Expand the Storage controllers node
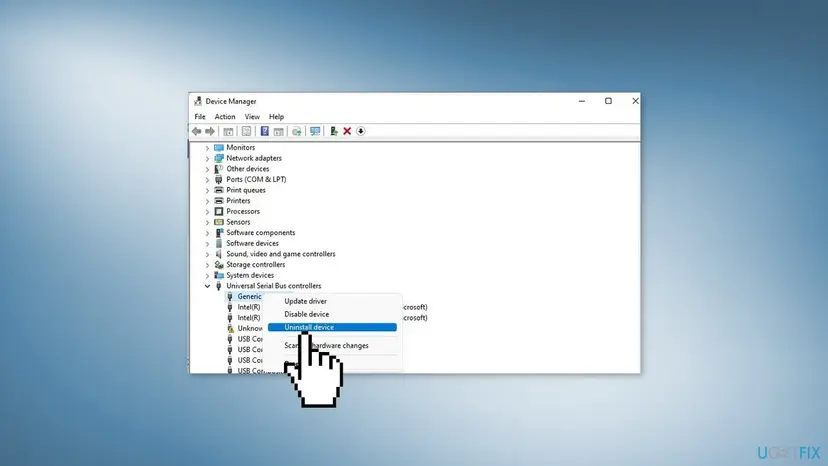 pos(208,265)
